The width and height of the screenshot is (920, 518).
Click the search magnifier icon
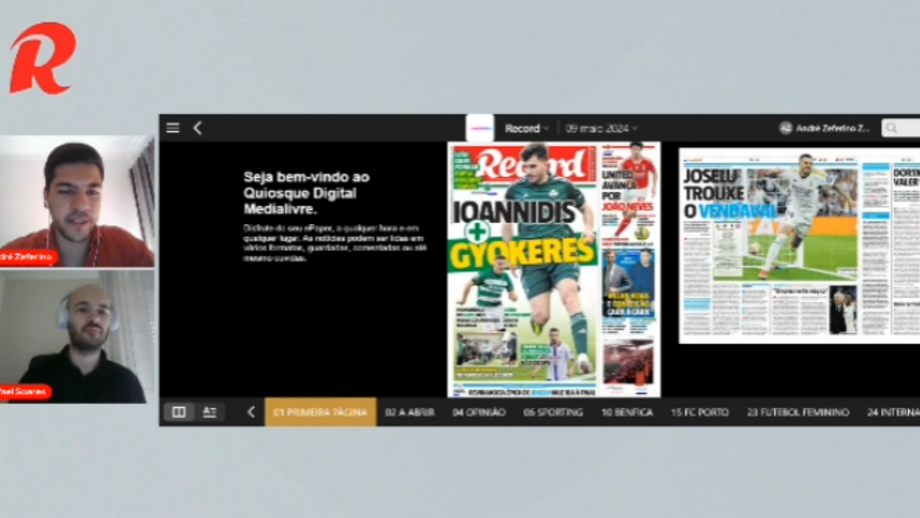click(x=892, y=128)
